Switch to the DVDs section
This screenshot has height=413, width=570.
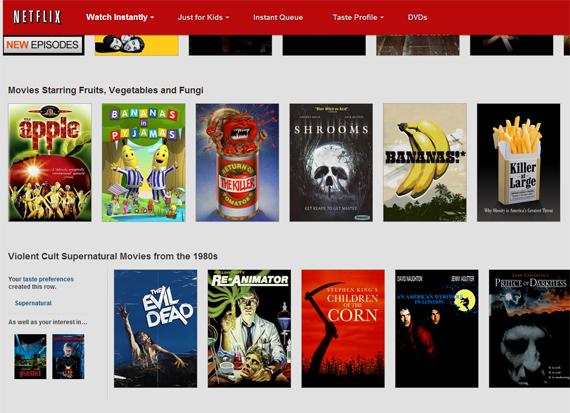tap(417, 17)
